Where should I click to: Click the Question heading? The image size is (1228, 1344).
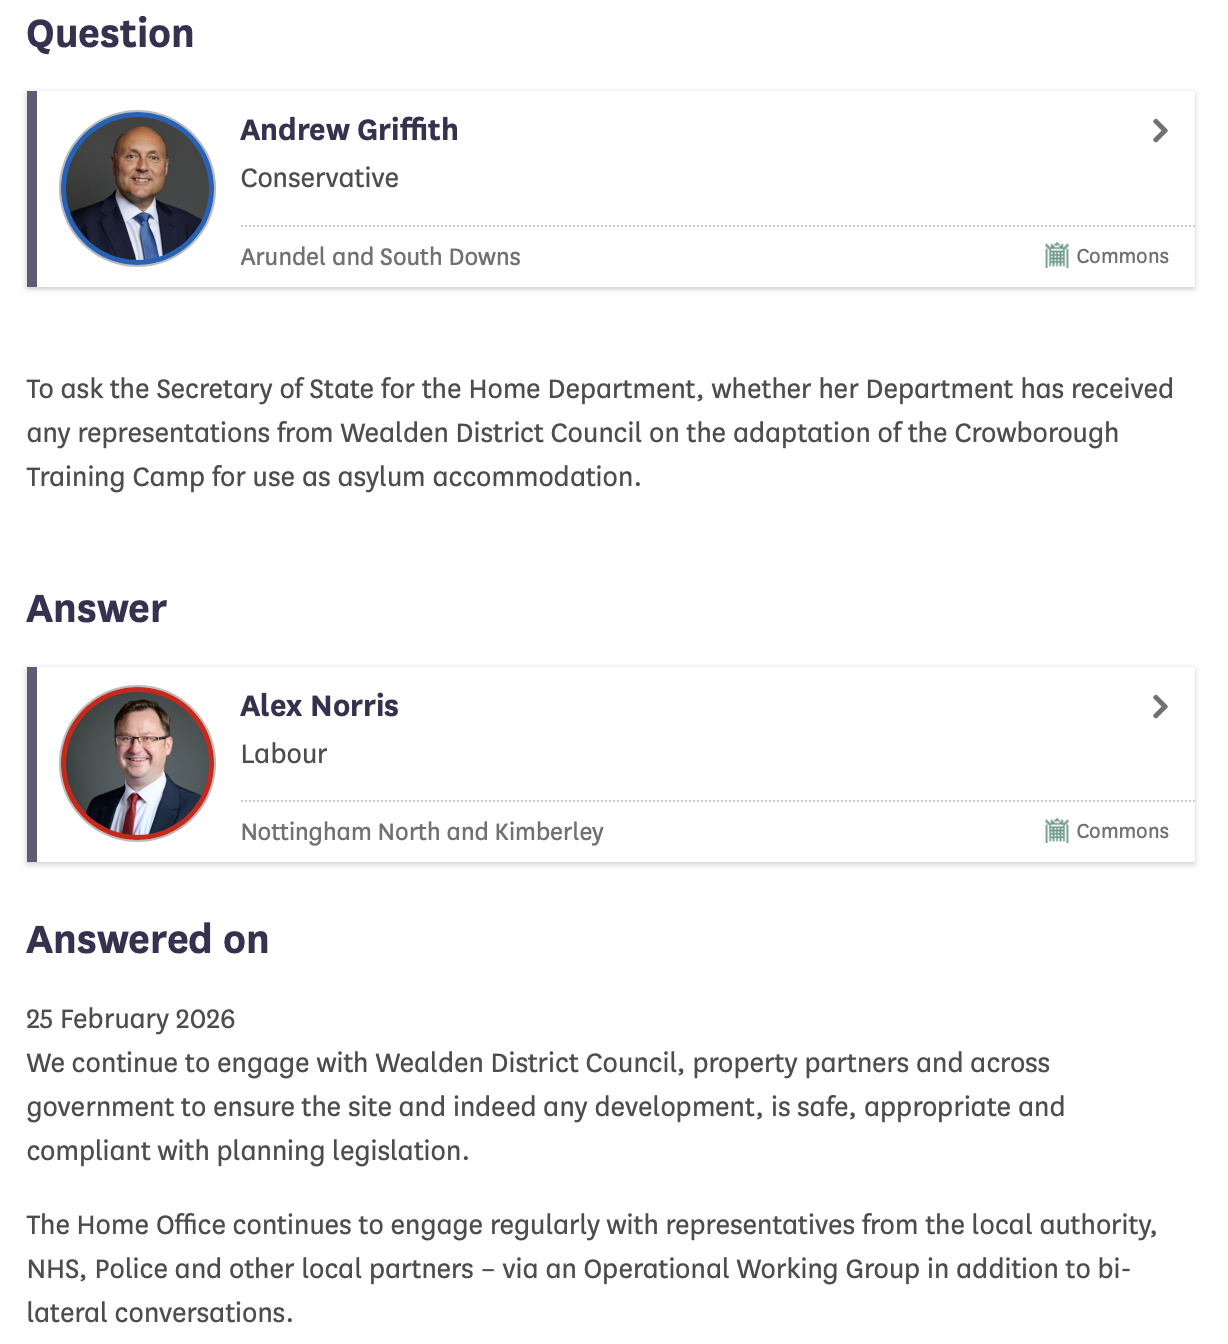point(110,34)
